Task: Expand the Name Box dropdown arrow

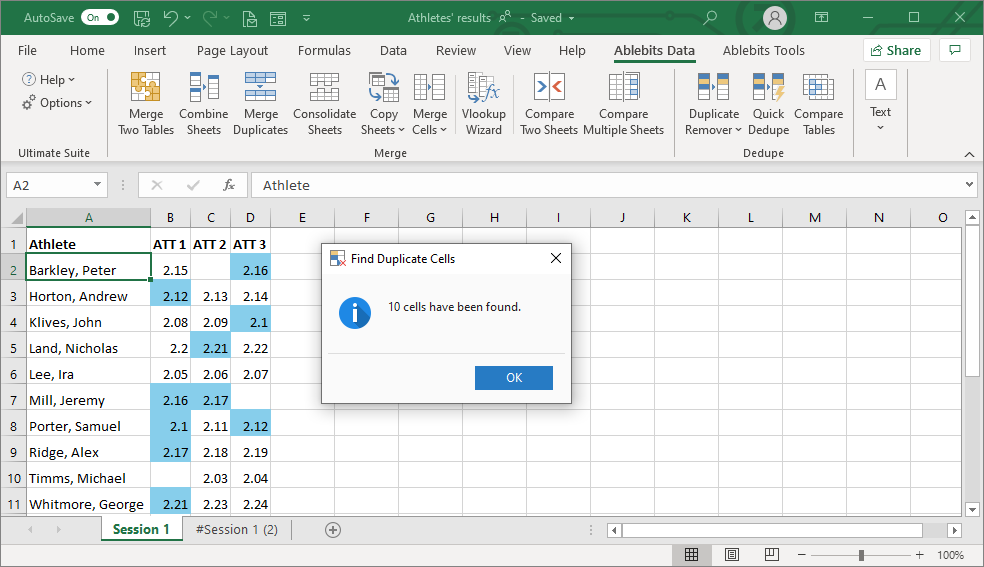Action: tap(97, 185)
